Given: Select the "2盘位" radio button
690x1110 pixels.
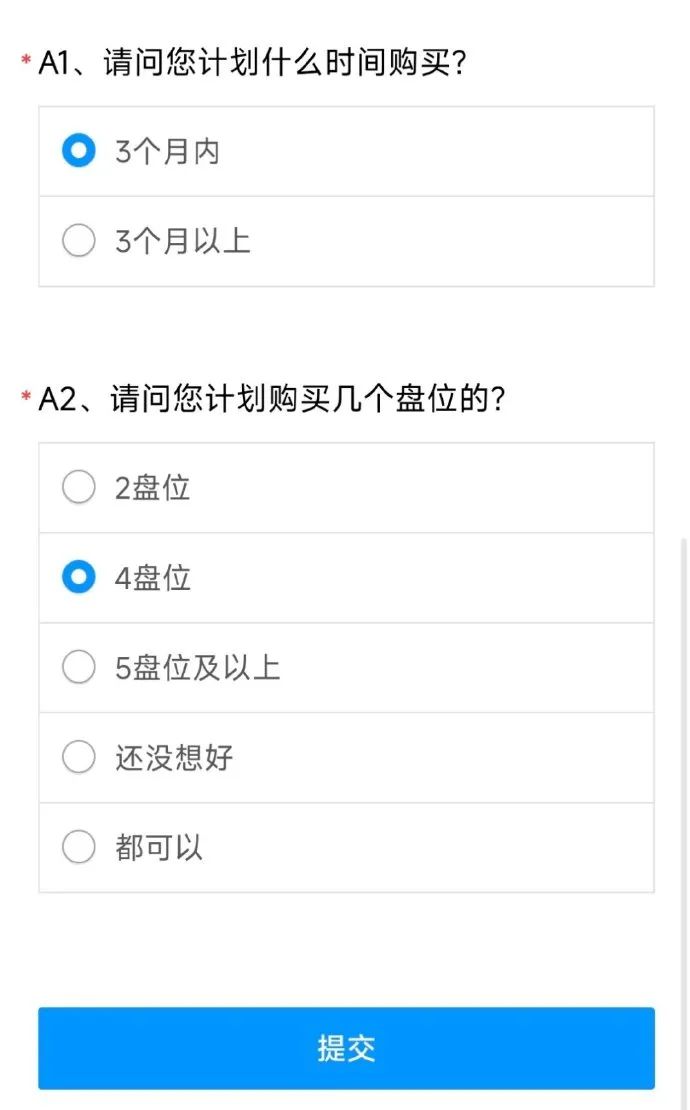Looking at the screenshot, I should 79,488.
